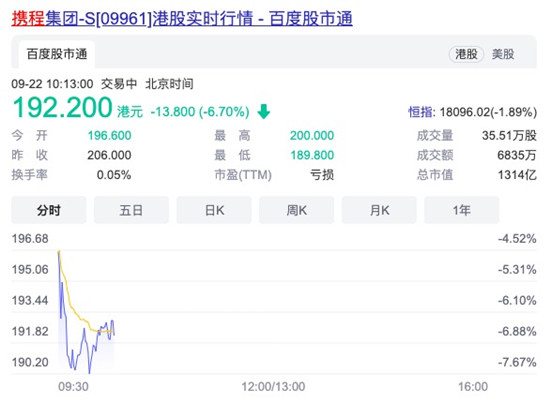Select the 周K chart tab
The width and height of the screenshot is (550, 402).
point(296,210)
